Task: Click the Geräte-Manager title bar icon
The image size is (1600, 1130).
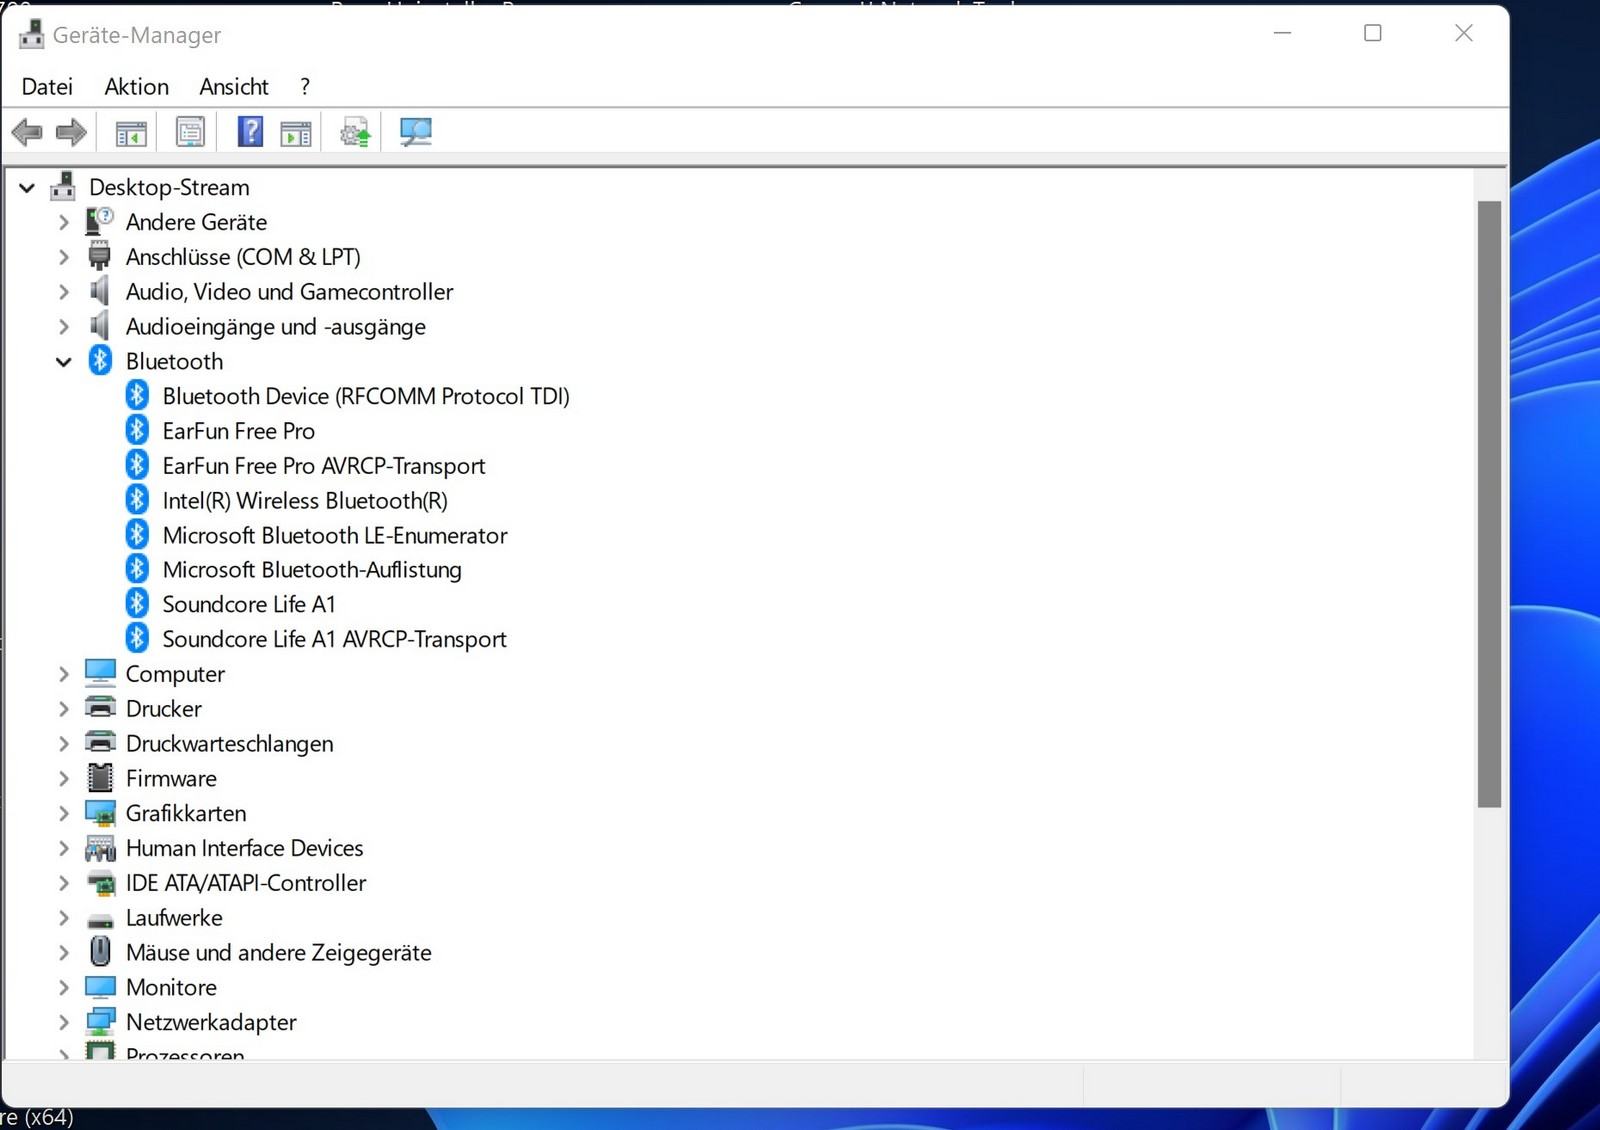Action: [x=32, y=34]
